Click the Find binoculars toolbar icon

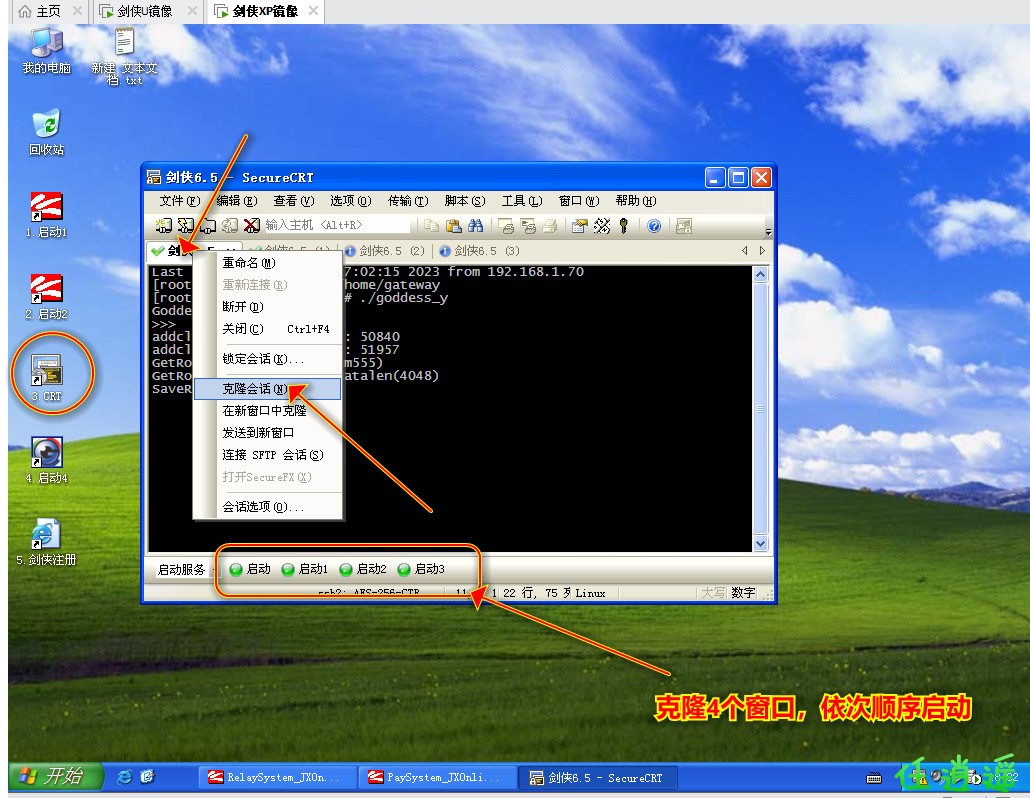point(476,226)
